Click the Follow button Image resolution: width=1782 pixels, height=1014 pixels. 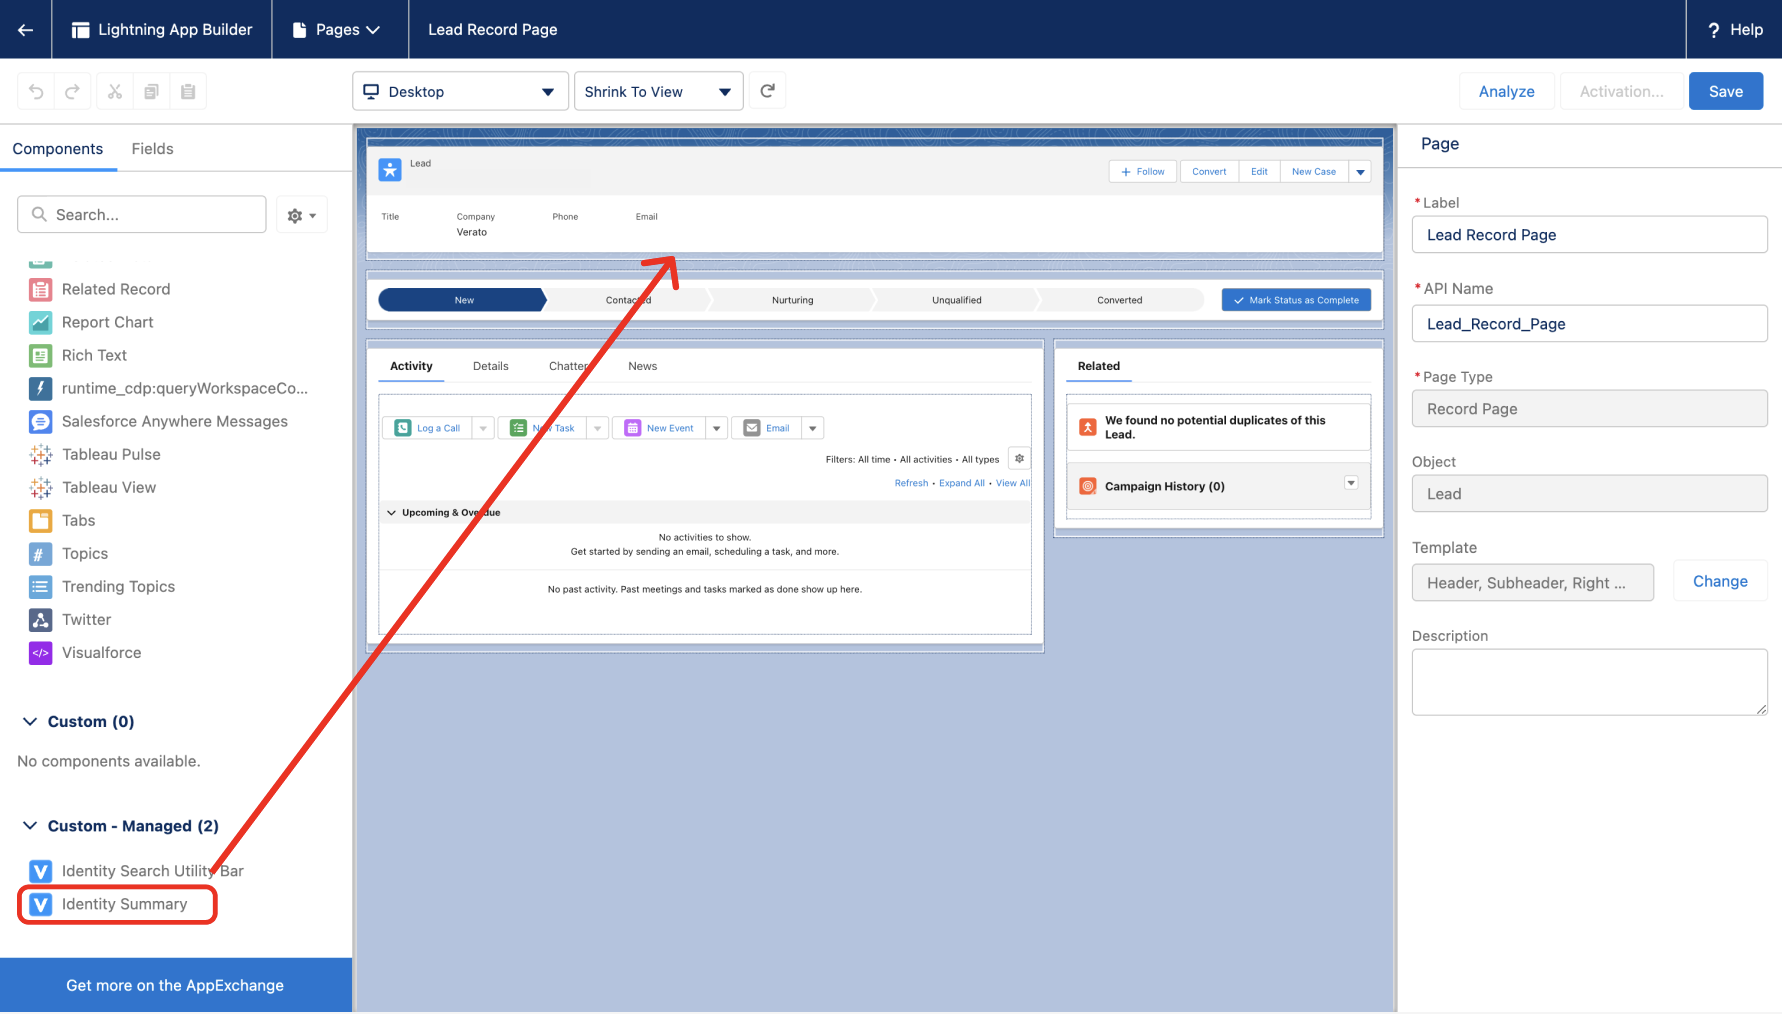[x=1142, y=172]
